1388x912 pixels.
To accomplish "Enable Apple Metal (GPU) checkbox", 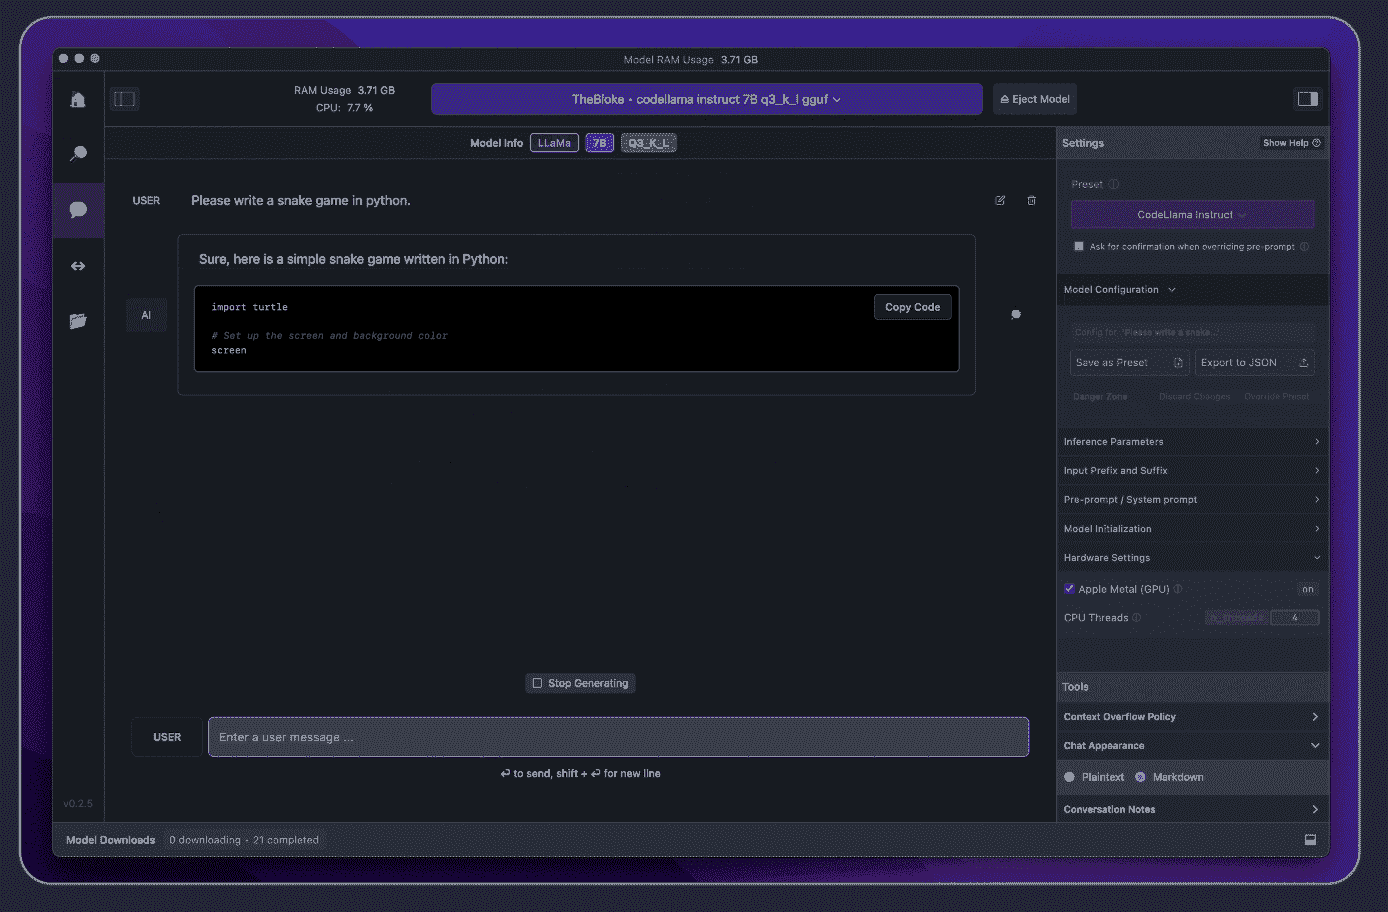I will tap(1069, 589).
